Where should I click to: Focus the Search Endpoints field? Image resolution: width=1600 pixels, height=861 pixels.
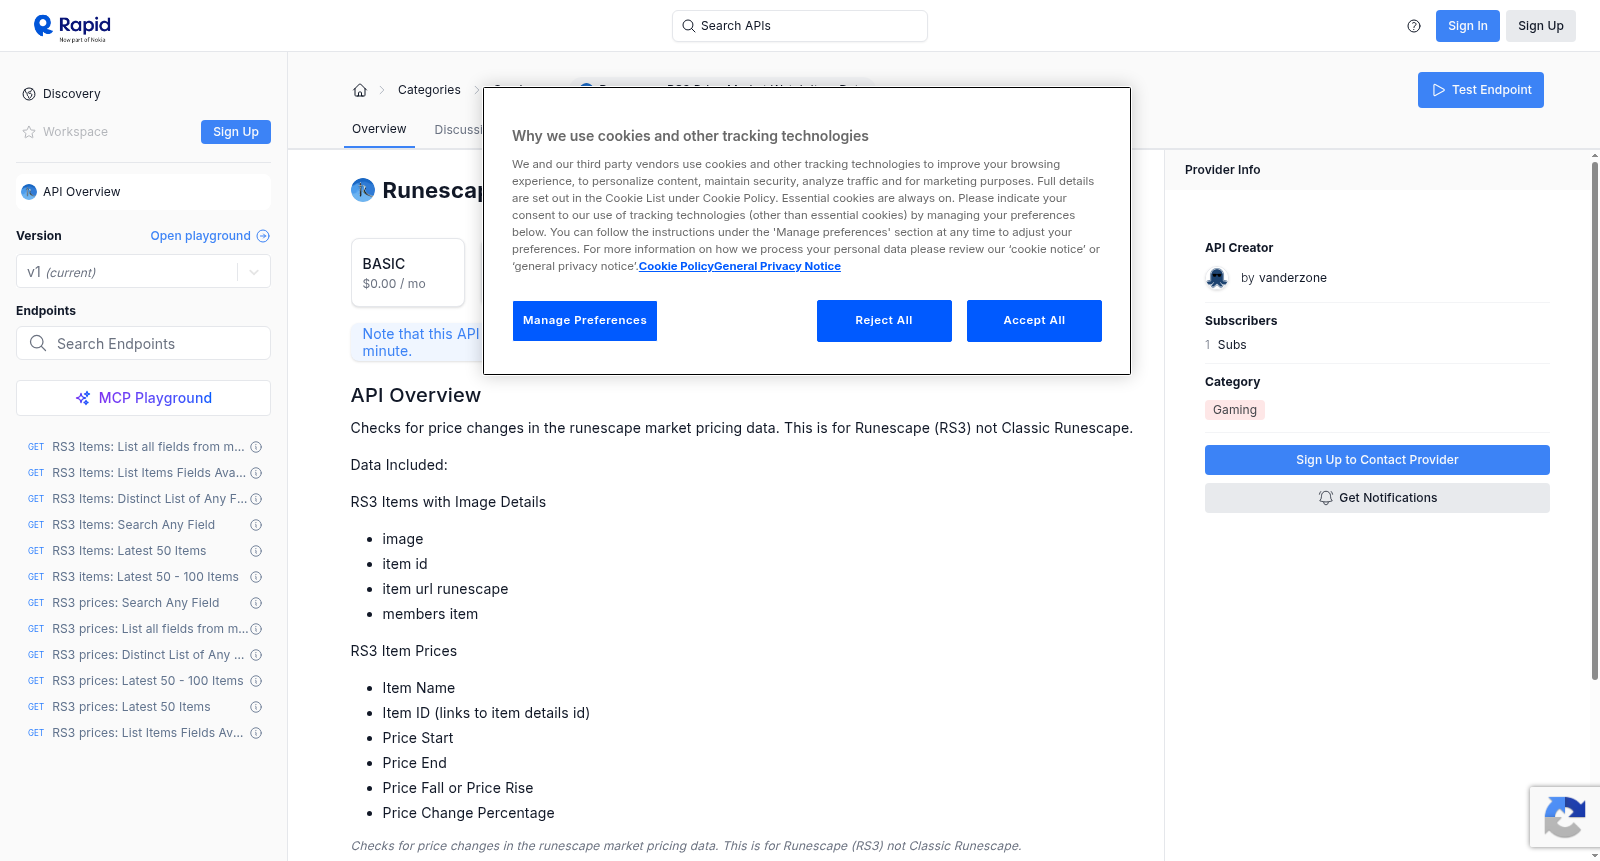point(143,343)
